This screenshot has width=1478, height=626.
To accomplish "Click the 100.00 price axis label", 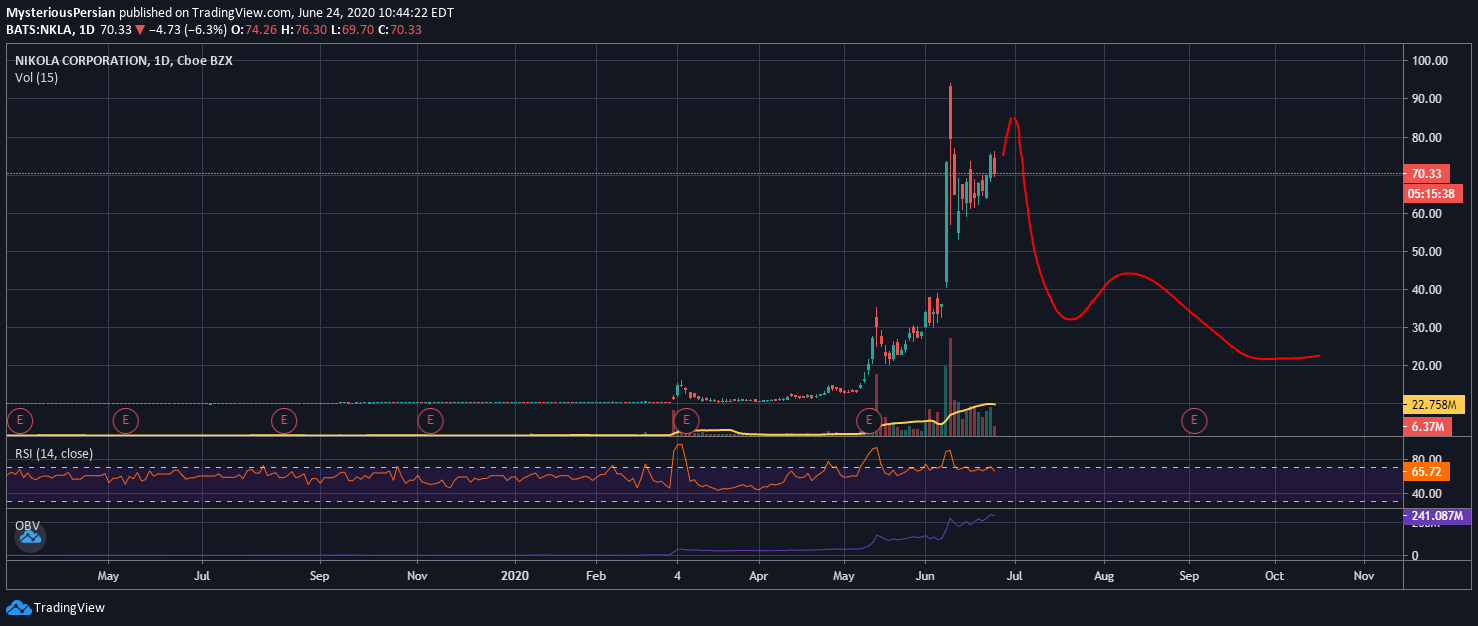I will 1430,61.
